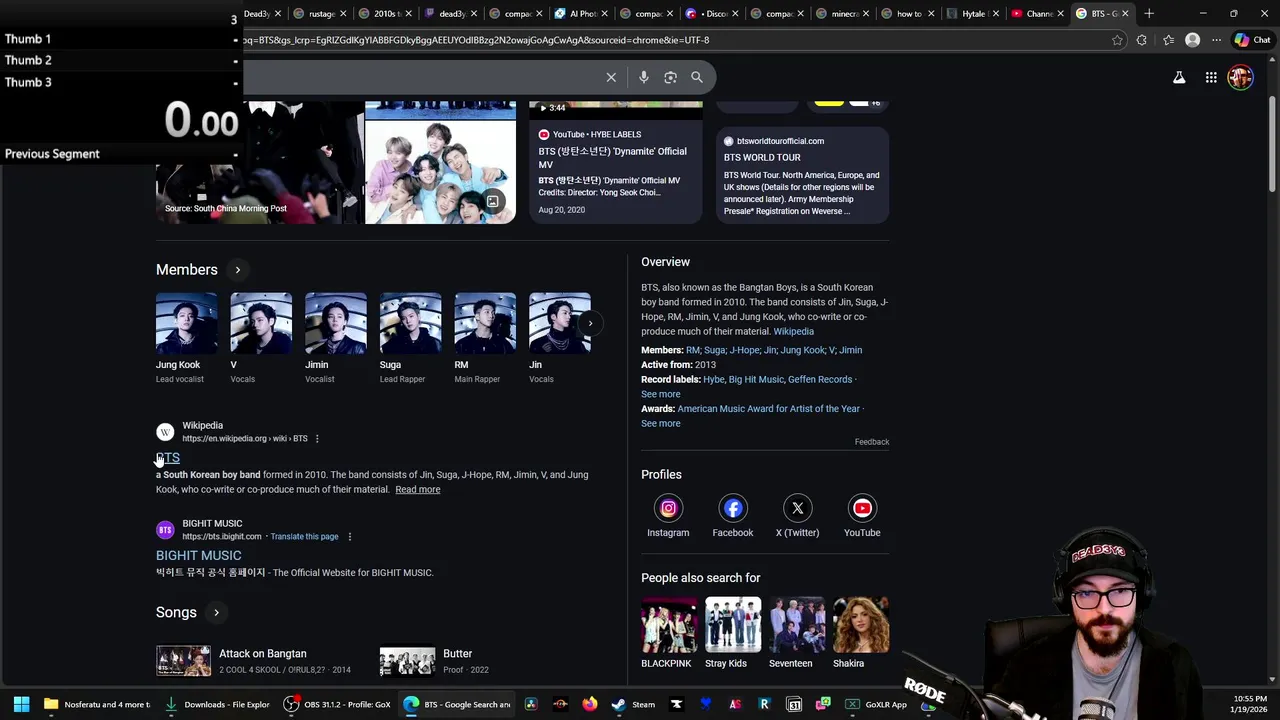The width and height of the screenshot is (1280, 720).
Task: Open Wikipedia link in Overview
Action: click(793, 331)
